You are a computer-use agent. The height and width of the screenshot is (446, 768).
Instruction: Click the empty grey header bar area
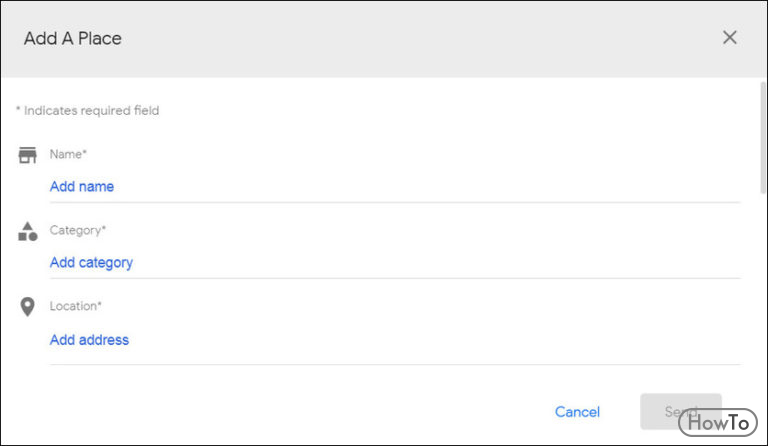[421, 38]
